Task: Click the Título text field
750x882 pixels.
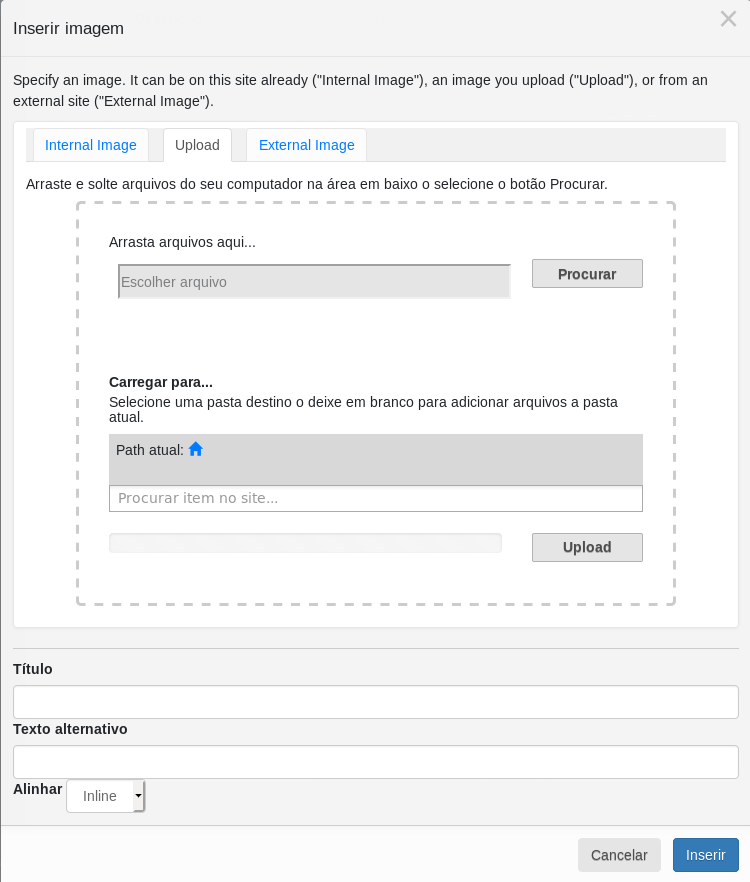Action: click(x=375, y=702)
